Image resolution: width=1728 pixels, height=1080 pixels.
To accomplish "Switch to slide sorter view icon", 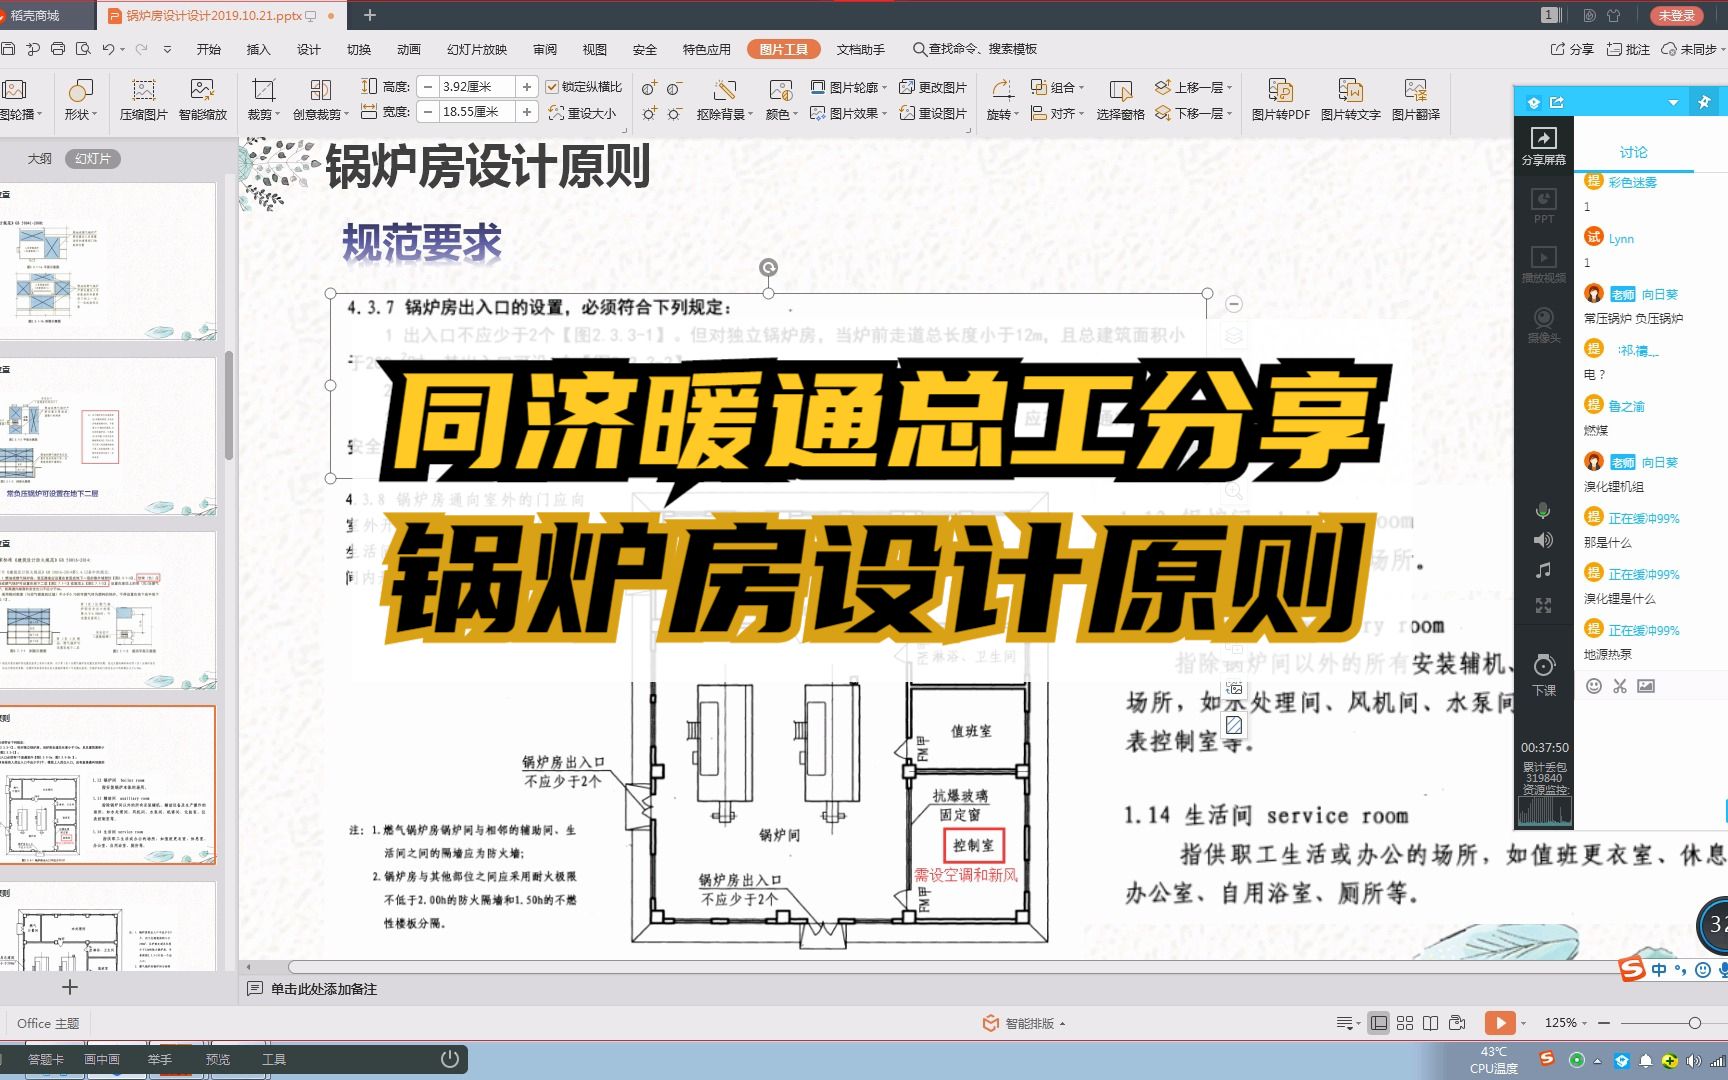I will coord(1405,1023).
